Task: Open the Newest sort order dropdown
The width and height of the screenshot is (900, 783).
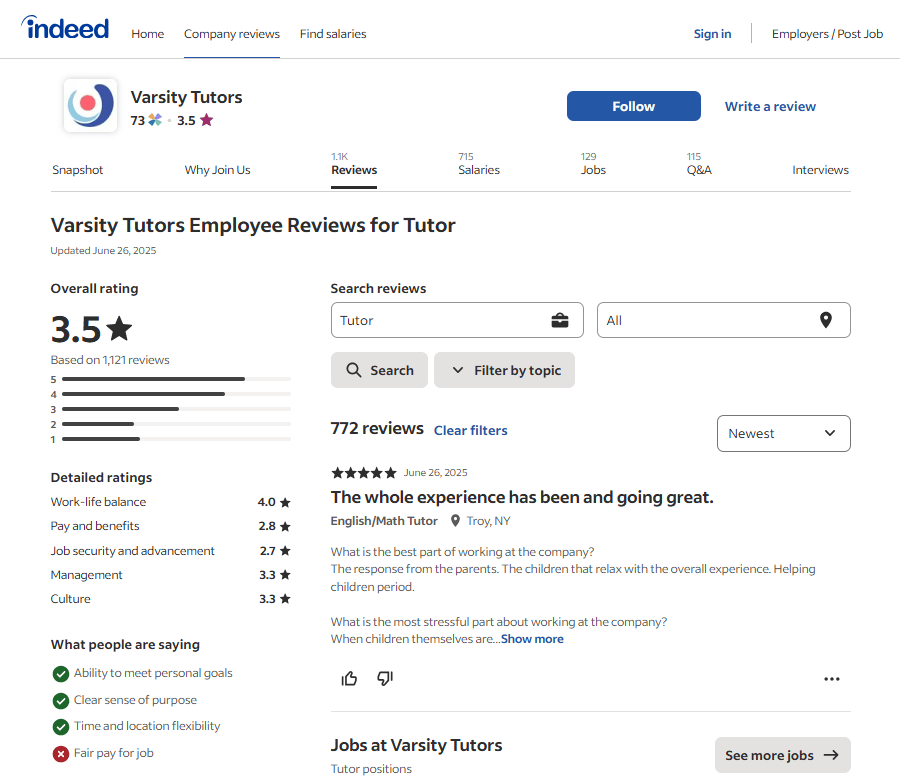Action: 784,433
